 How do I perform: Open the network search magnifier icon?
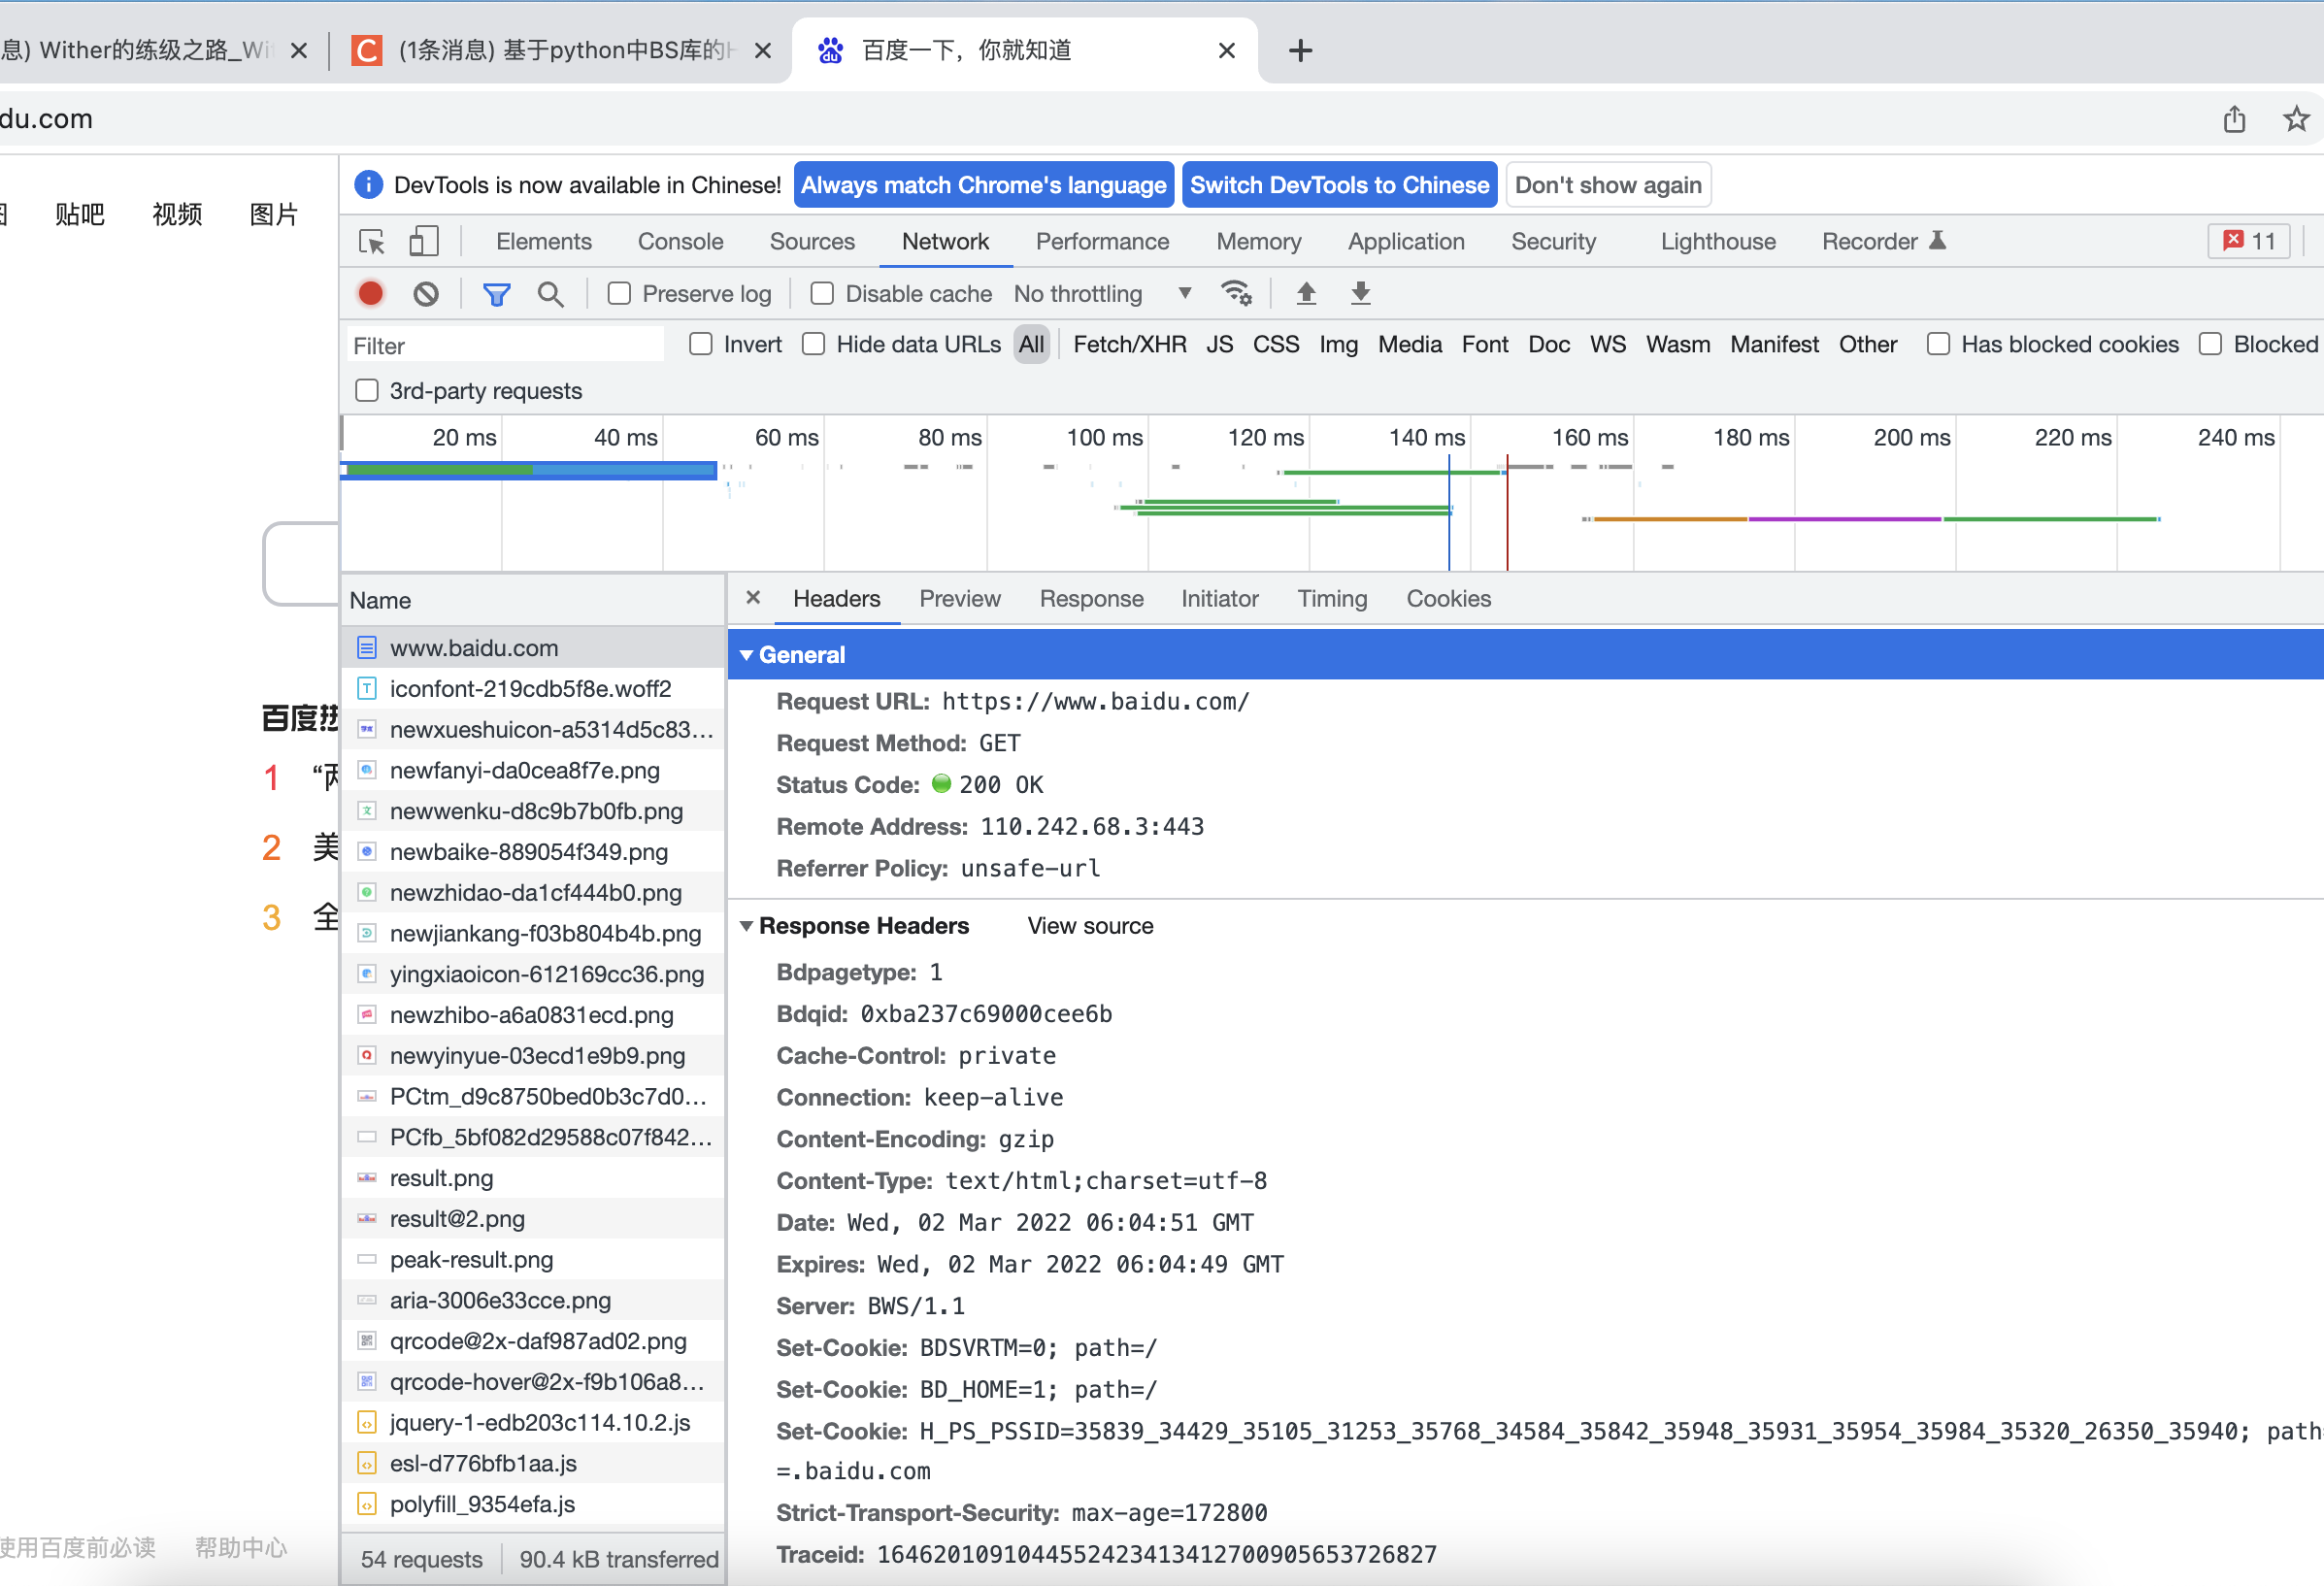coord(550,293)
